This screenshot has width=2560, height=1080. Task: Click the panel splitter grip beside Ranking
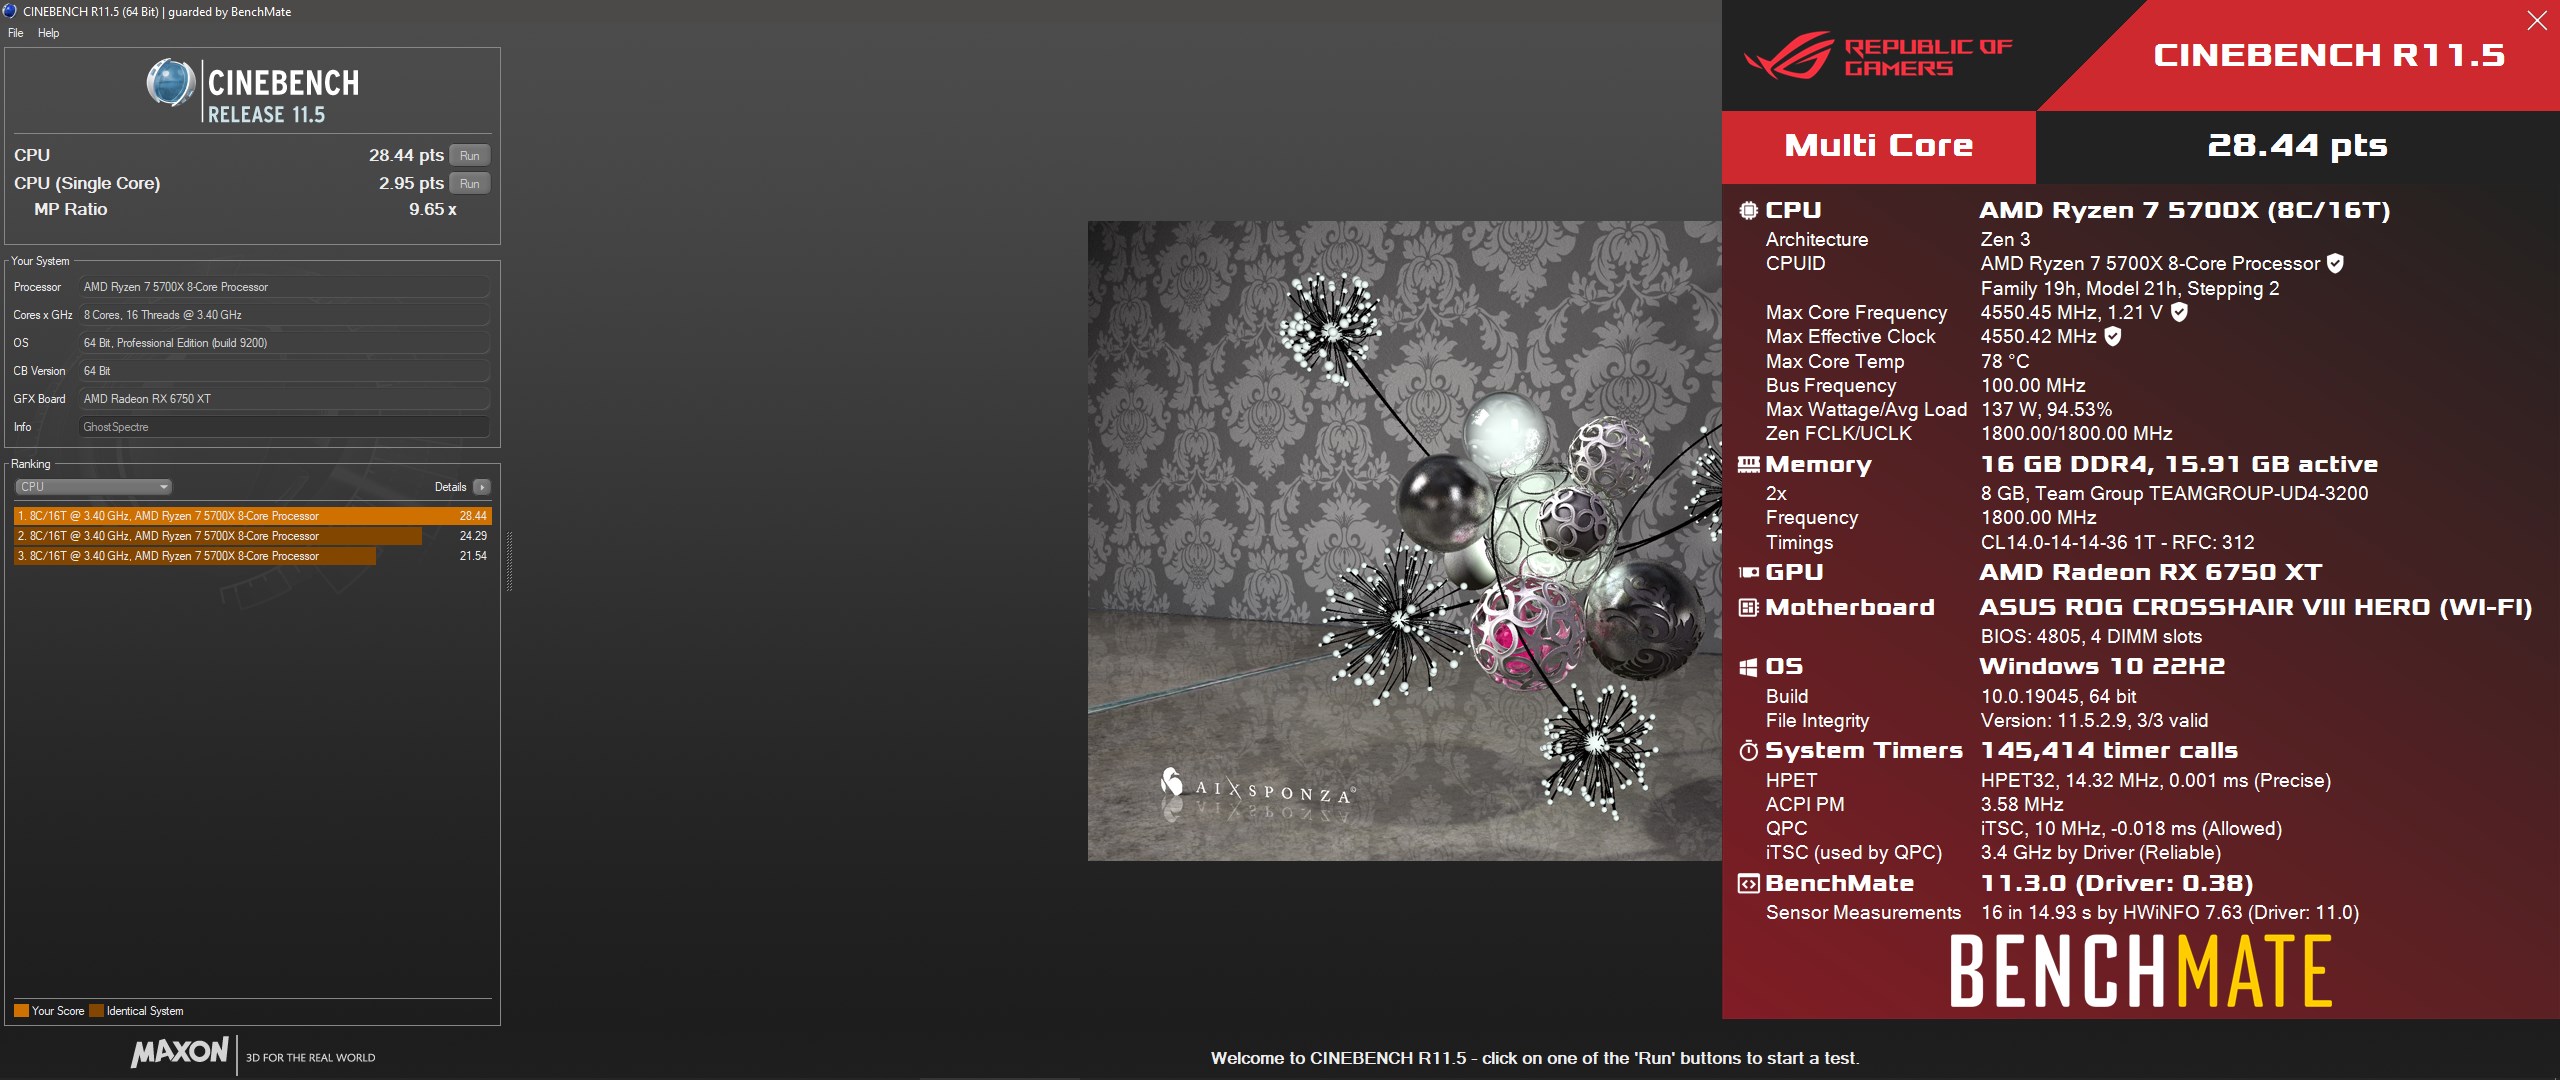pyautogui.click(x=509, y=562)
